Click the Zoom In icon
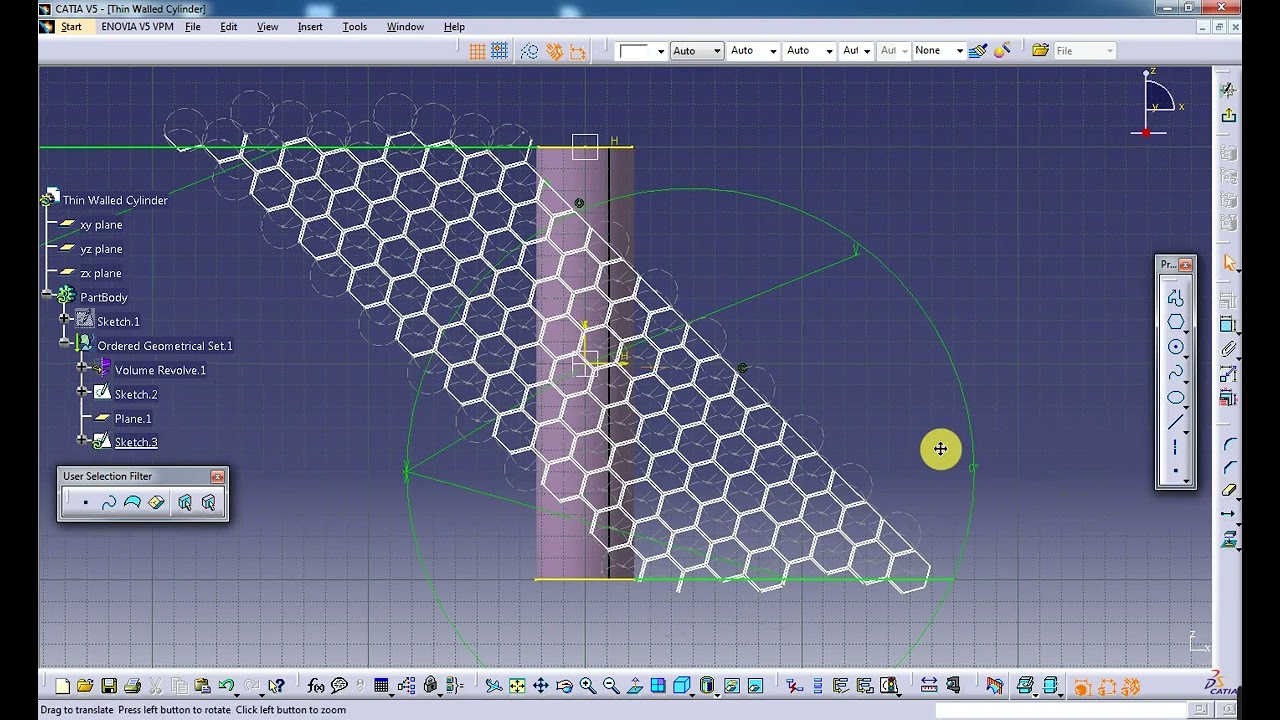The width and height of the screenshot is (1280, 720). pyautogui.click(x=588, y=686)
